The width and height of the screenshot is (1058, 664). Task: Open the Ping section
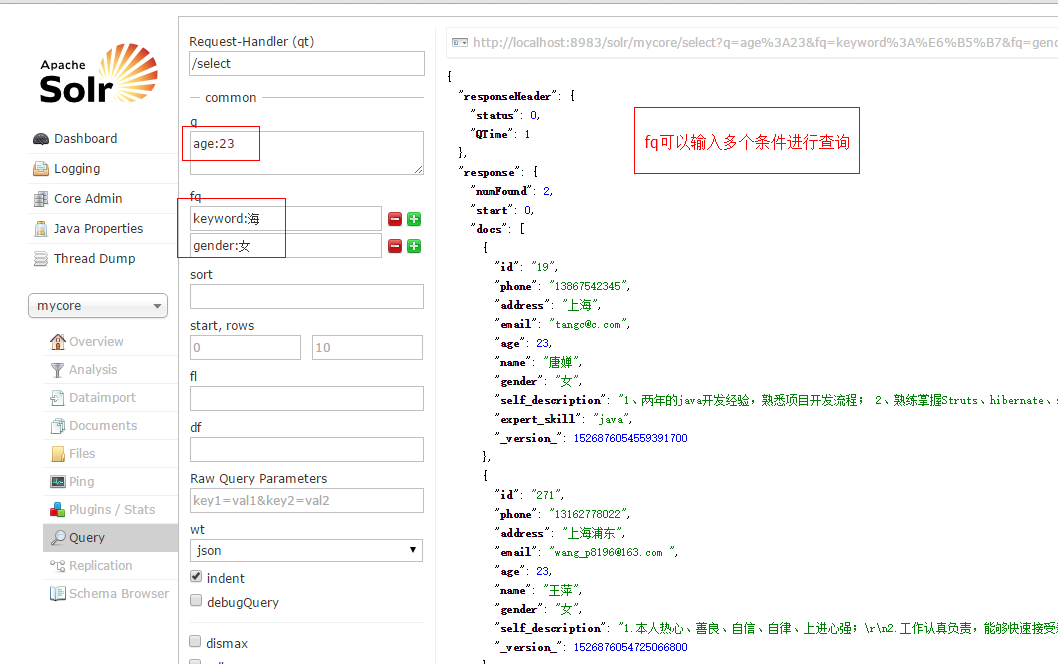[82, 482]
